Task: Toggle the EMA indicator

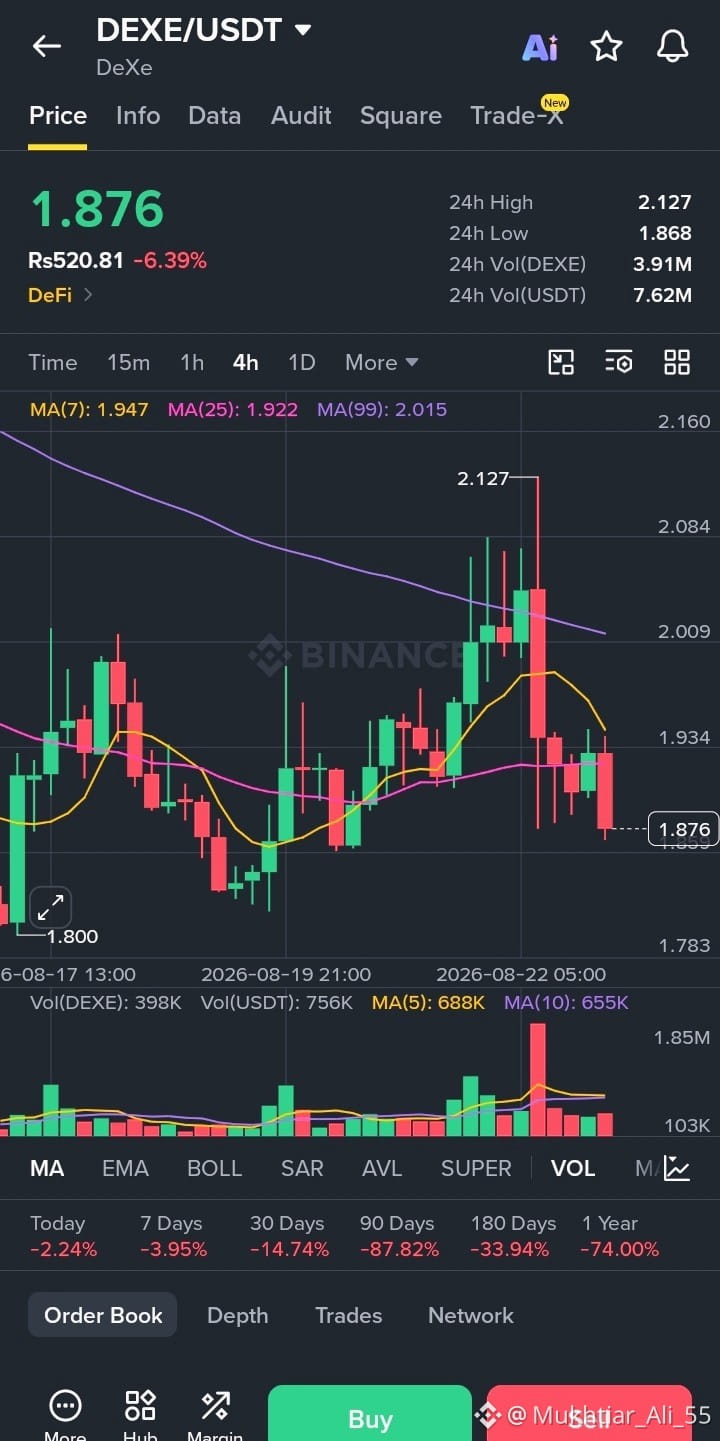Action: pyautogui.click(x=125, y=1168)
